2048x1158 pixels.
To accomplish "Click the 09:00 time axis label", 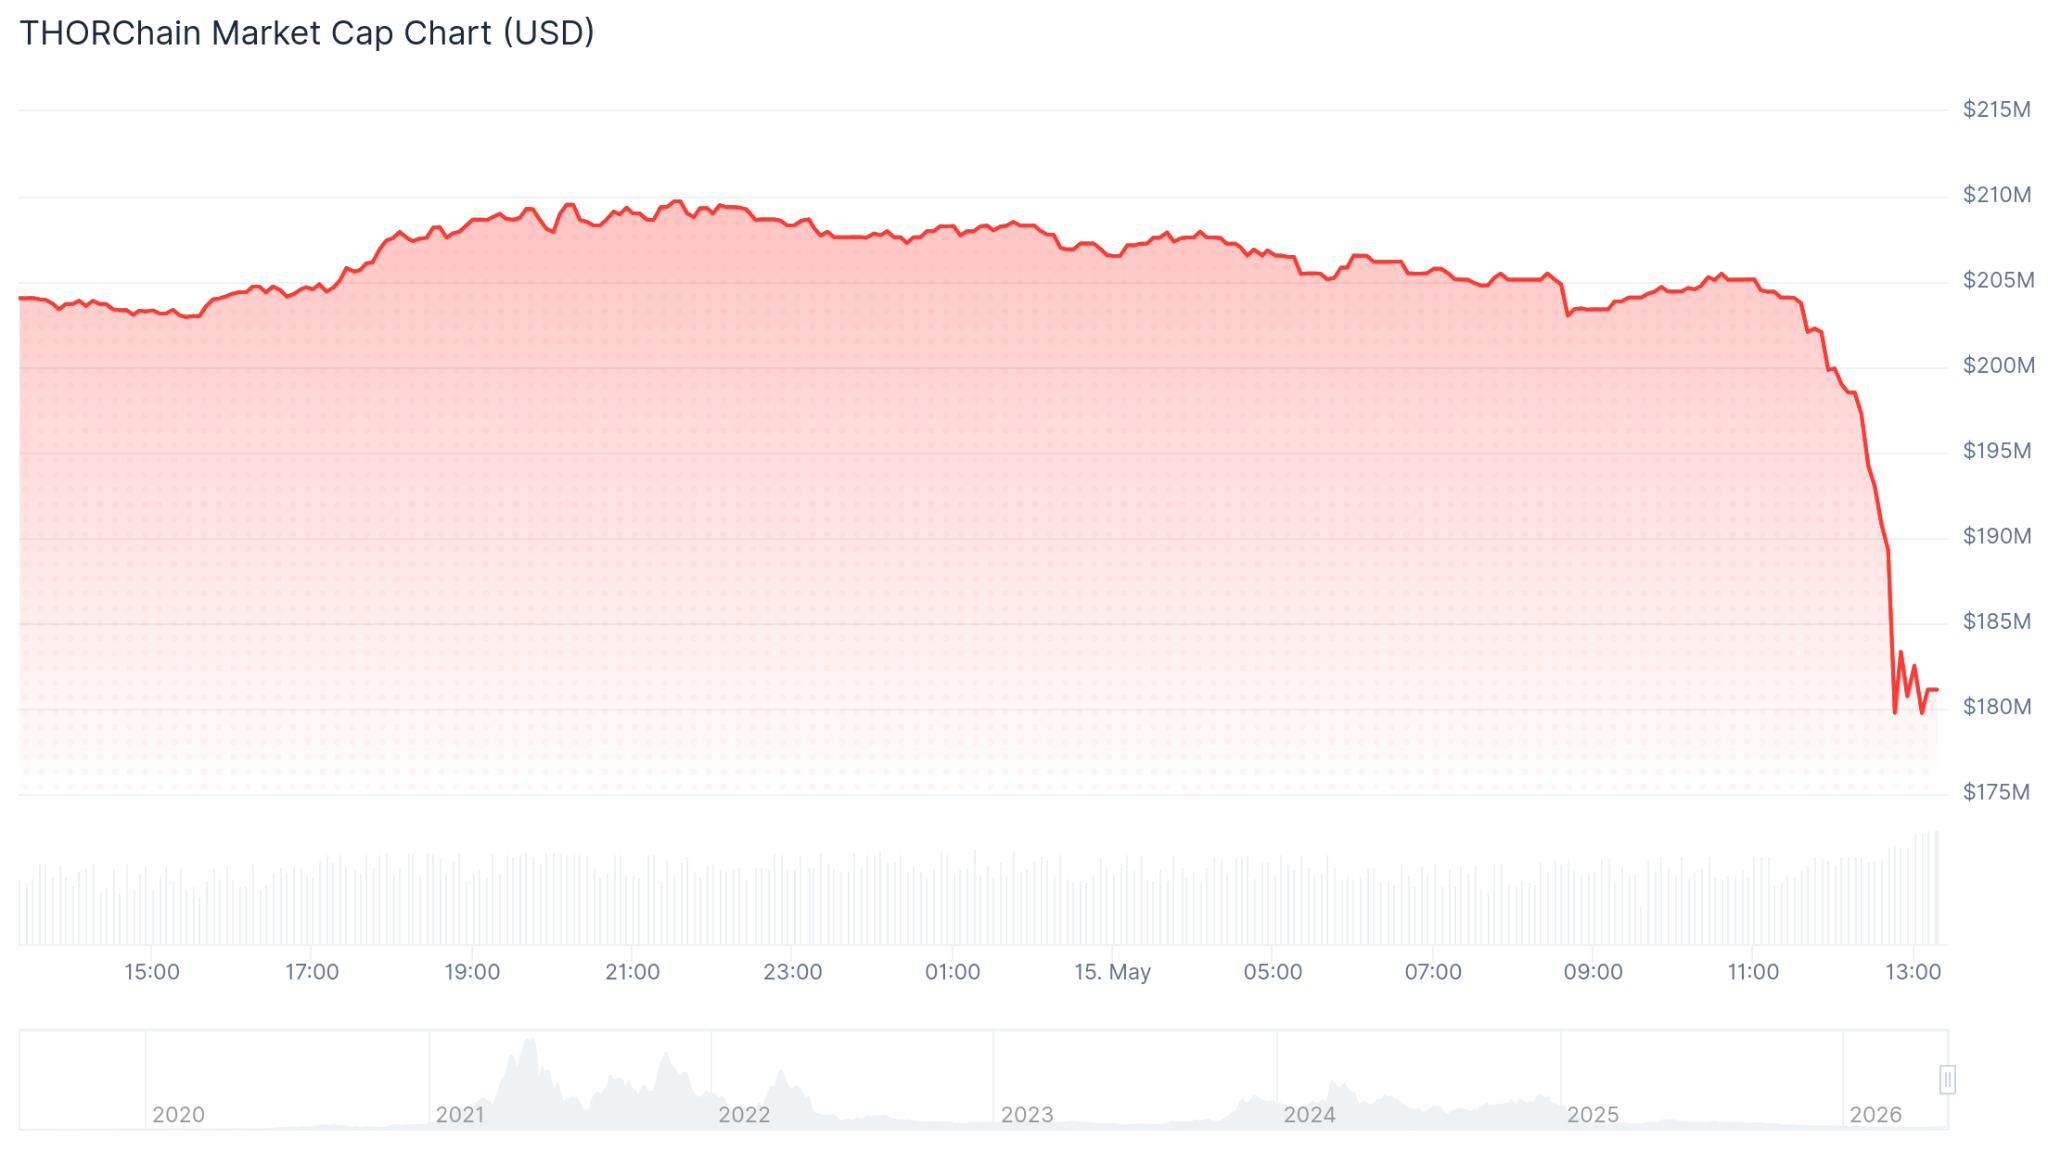I will 1593,972.
